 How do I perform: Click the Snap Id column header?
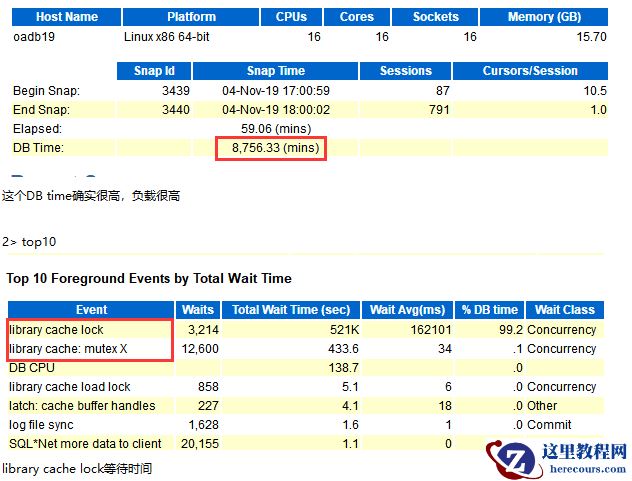point(154,71)
